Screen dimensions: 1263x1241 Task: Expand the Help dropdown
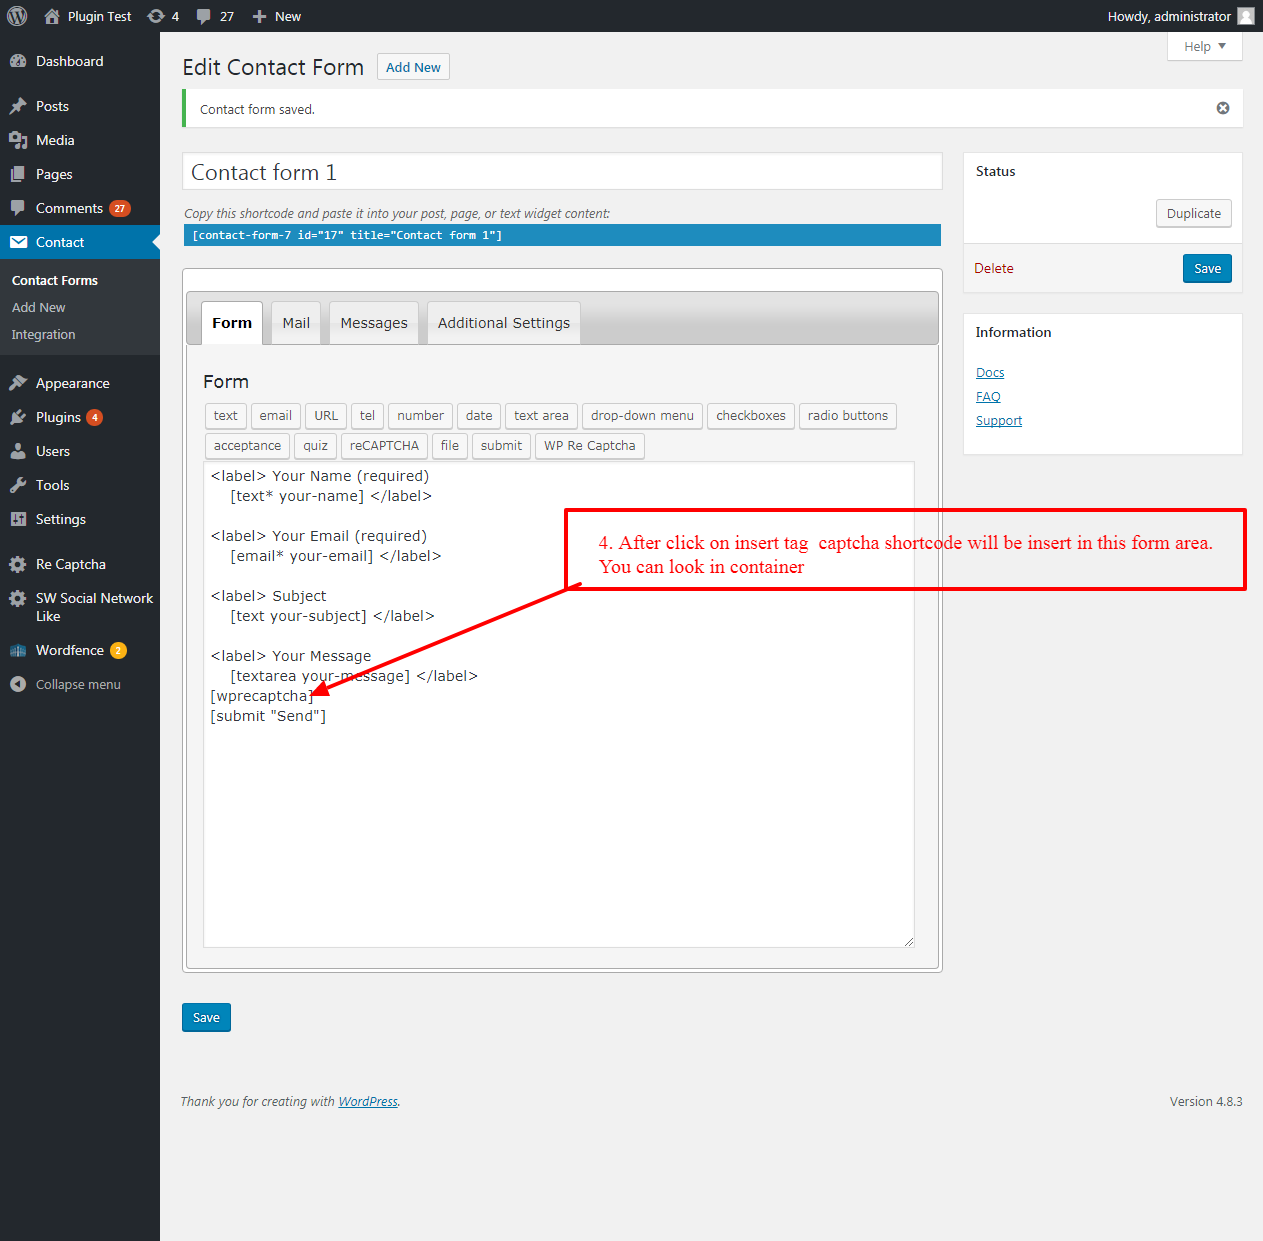1204,46
